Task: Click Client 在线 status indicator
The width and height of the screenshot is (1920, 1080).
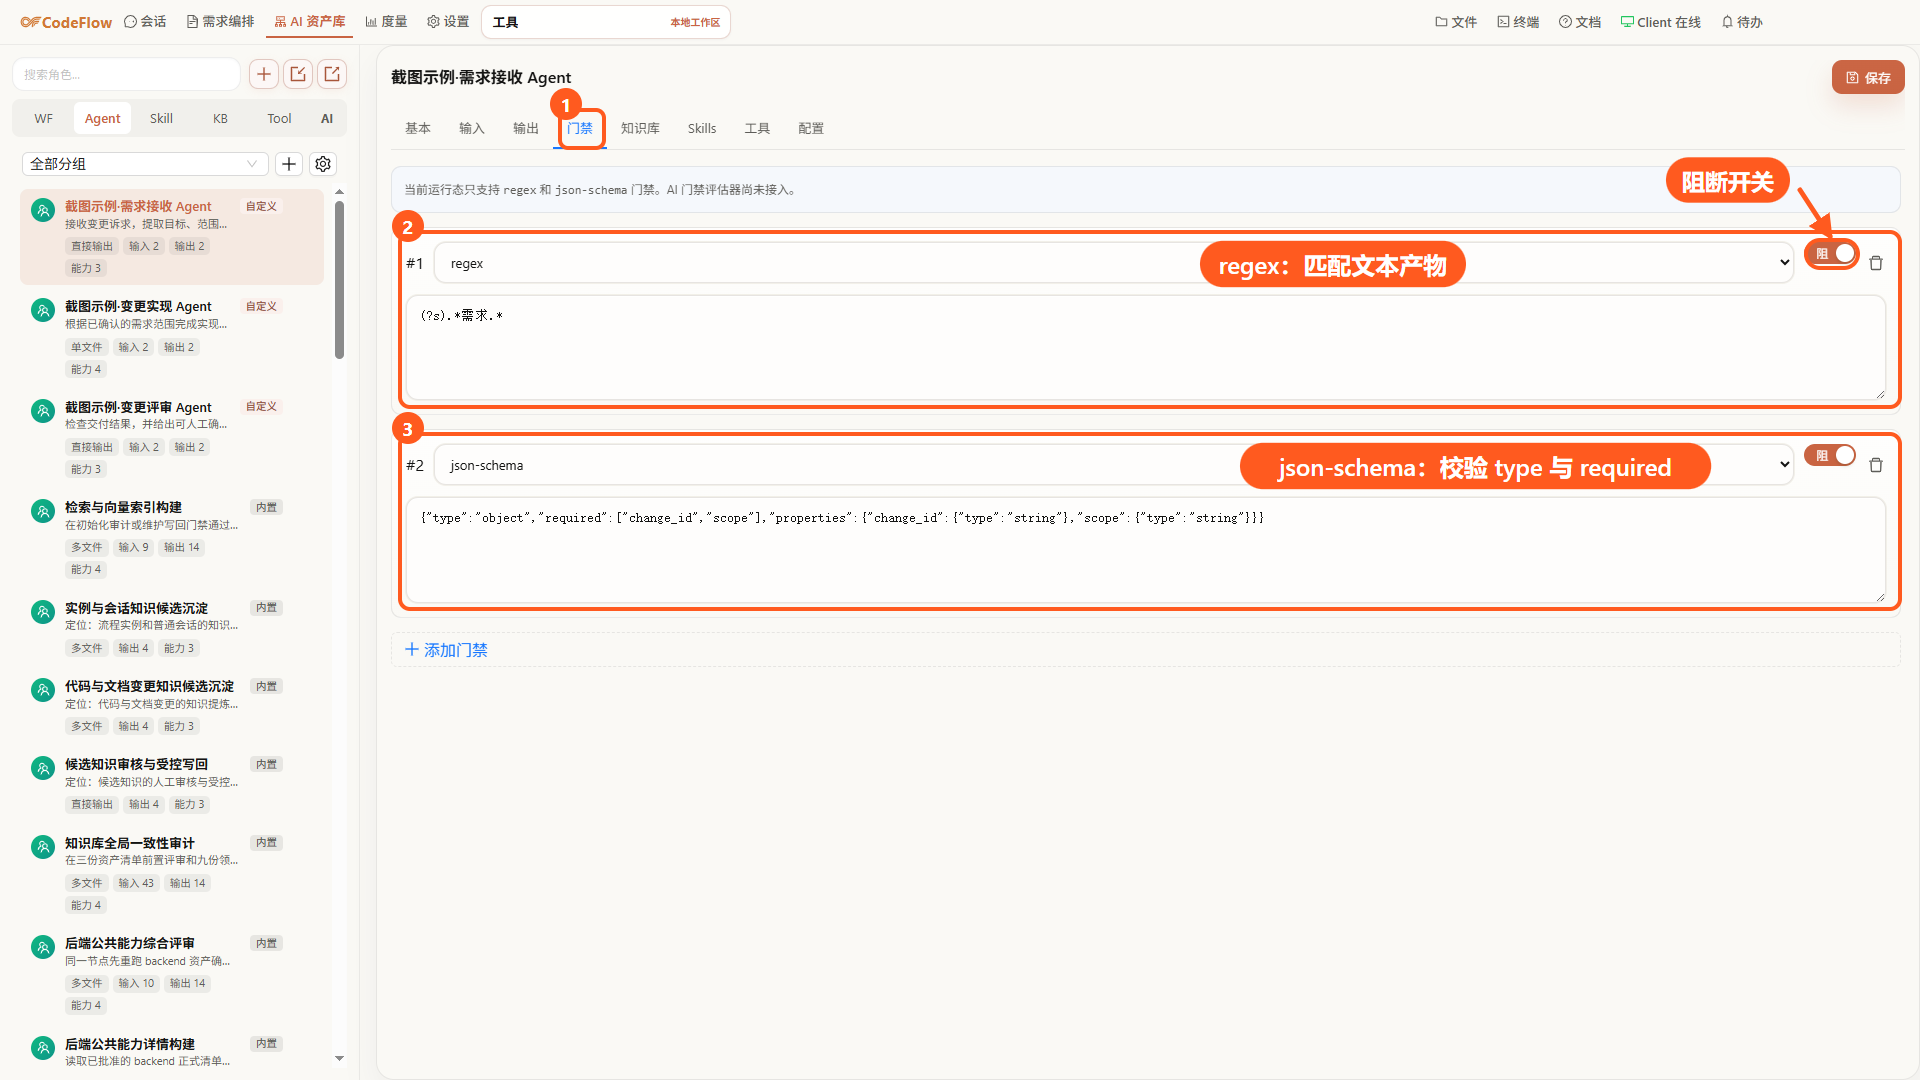Action: (1661, 22)
